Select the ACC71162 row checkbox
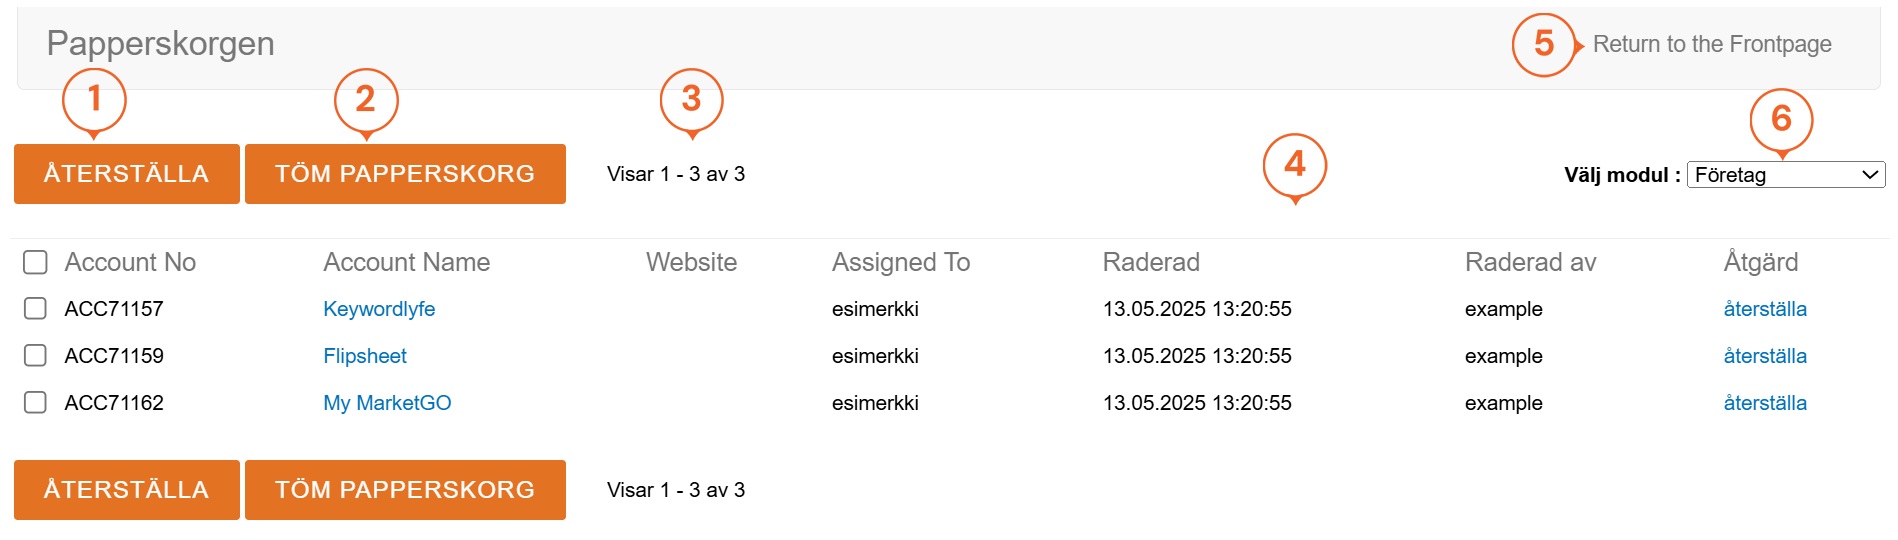The image size is (1898, 540). pyautogui.click(x=36, y=403)
